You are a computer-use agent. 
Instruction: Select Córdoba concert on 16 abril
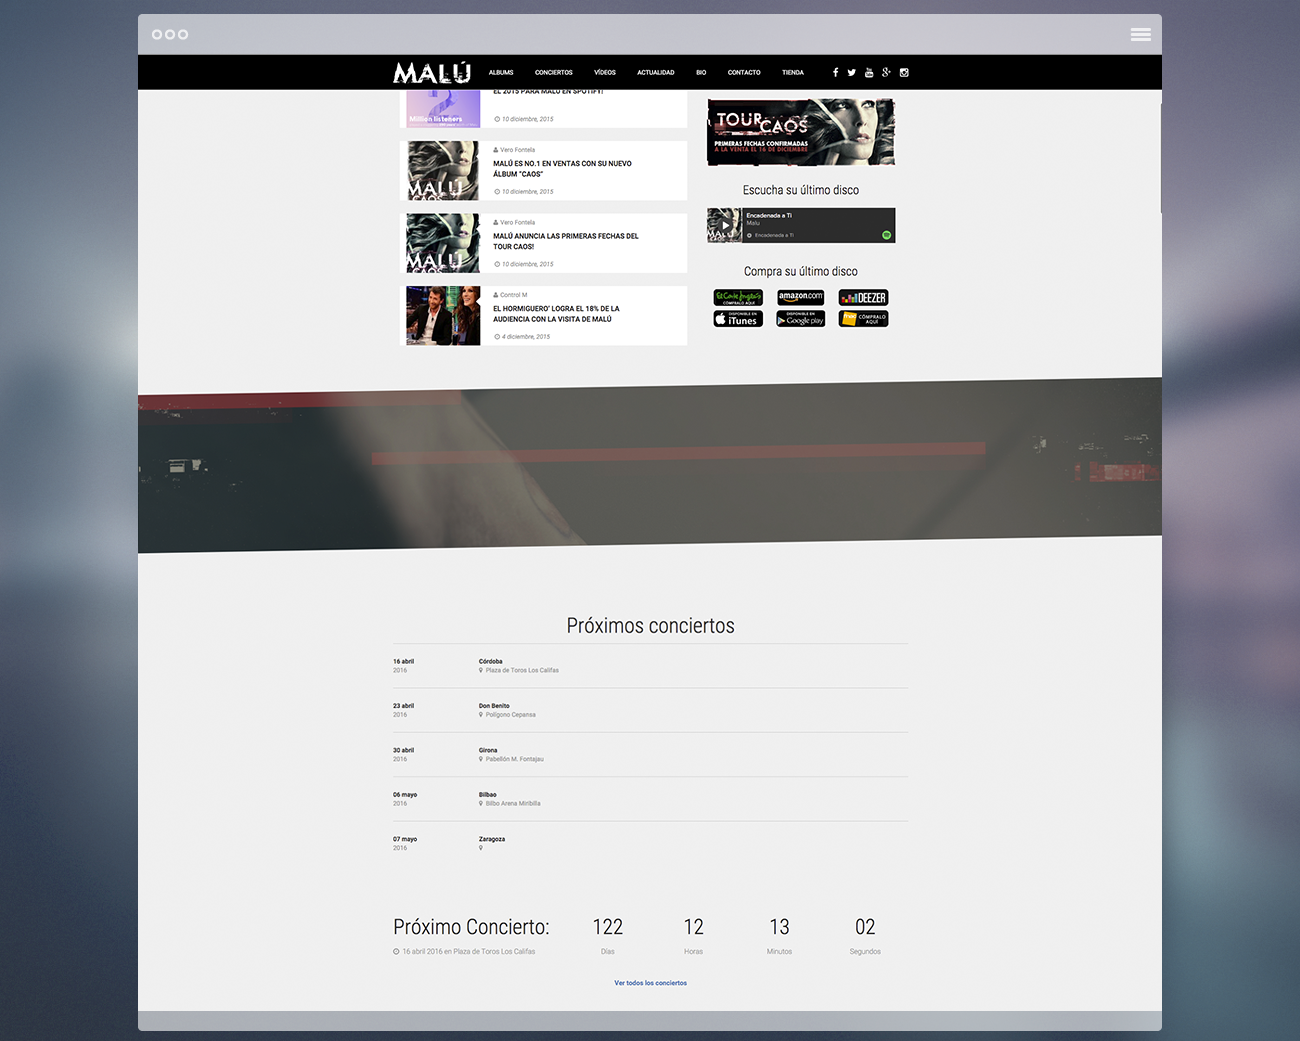point(650,666)
